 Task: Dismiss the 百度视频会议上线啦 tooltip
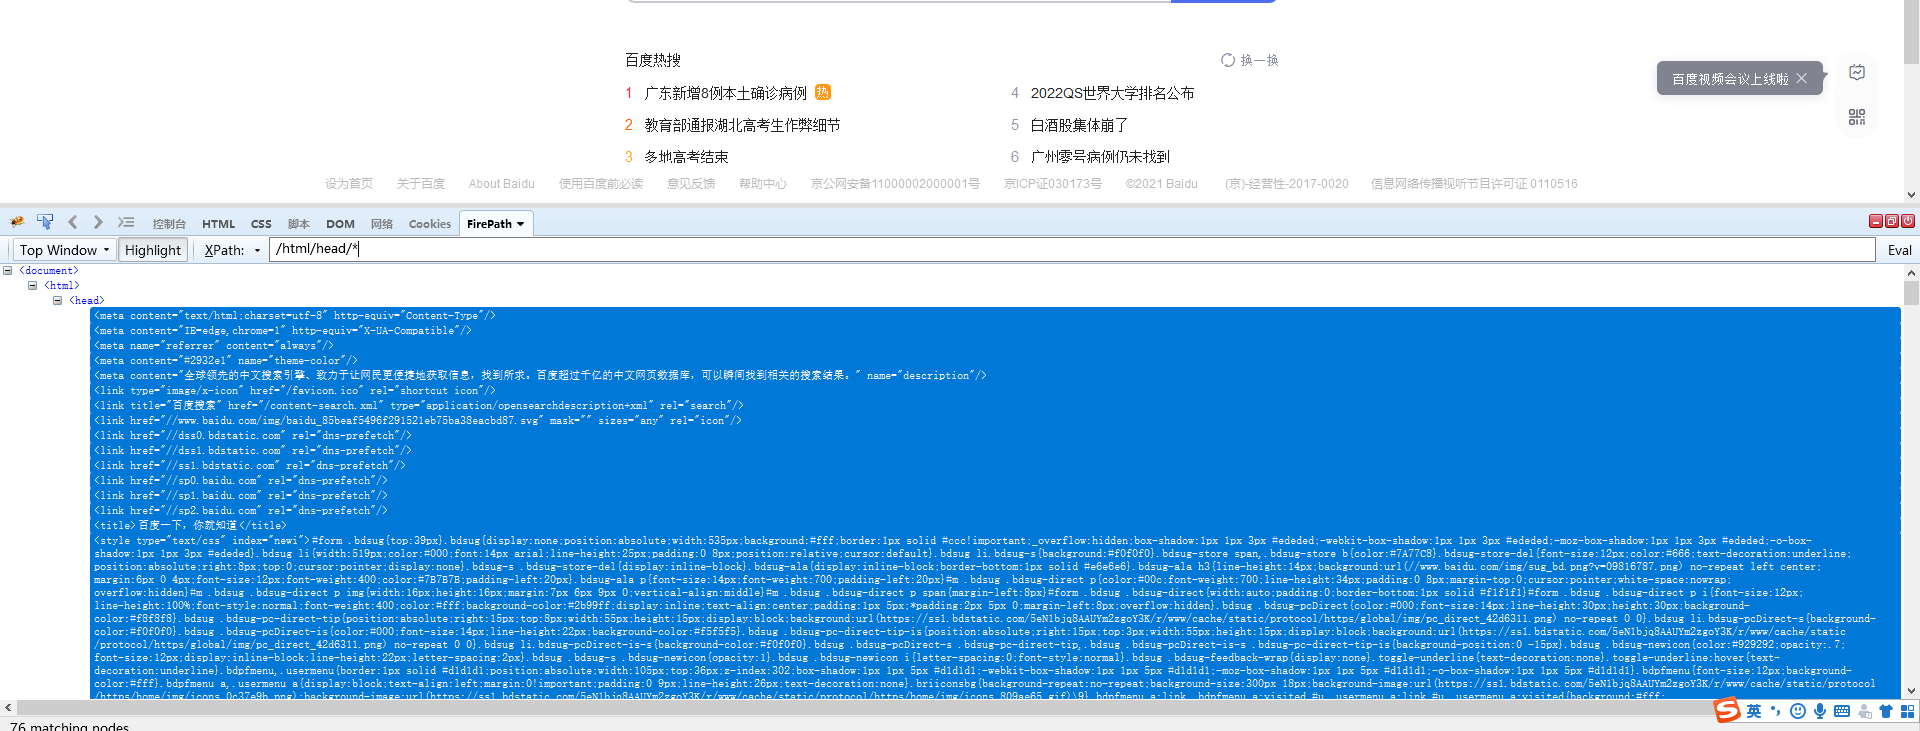pyautogui.click(x=1802, y=78)
